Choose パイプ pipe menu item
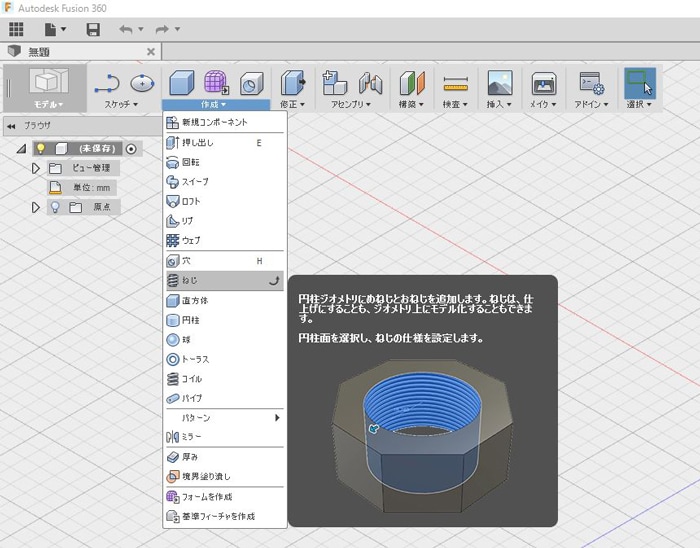 click(225, 398)
